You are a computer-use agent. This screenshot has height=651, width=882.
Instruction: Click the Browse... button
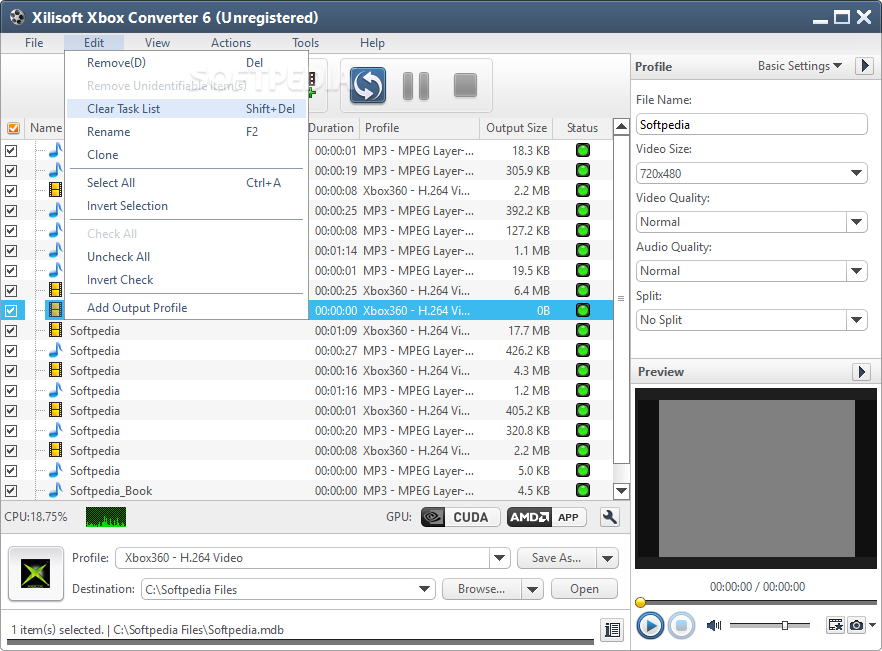[x=482, y=589]
